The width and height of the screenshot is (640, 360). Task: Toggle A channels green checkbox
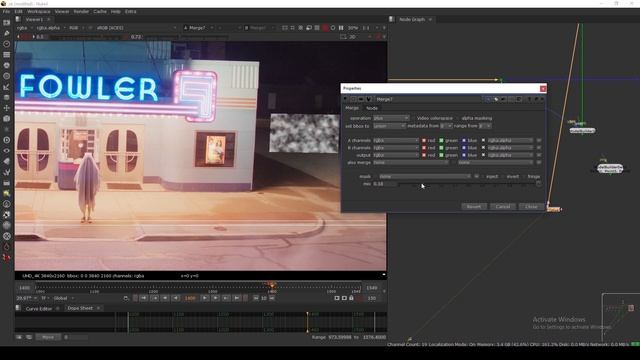tap(441, 140)
